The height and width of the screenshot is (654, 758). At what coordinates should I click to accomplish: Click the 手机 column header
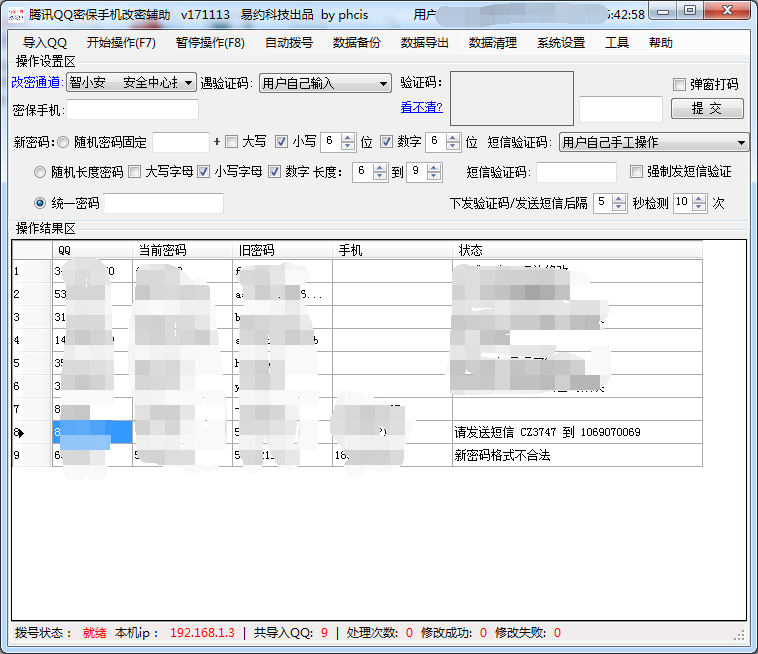pyautogui.click(x=393, y=250)
